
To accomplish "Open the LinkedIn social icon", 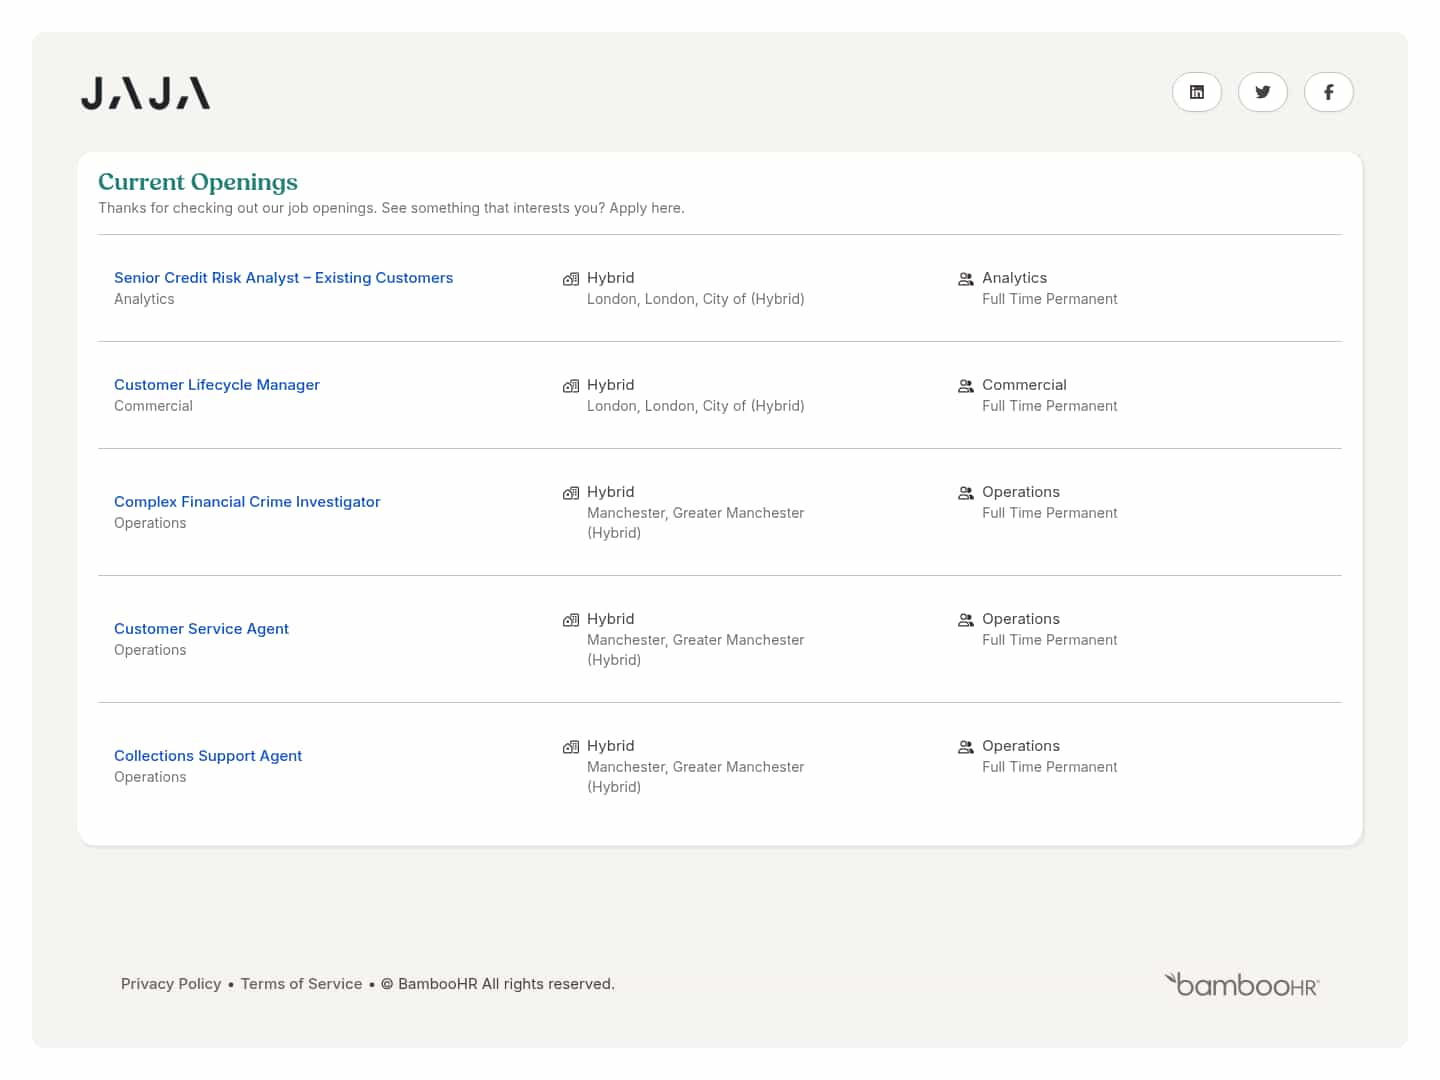I will tap(1197, 92).
